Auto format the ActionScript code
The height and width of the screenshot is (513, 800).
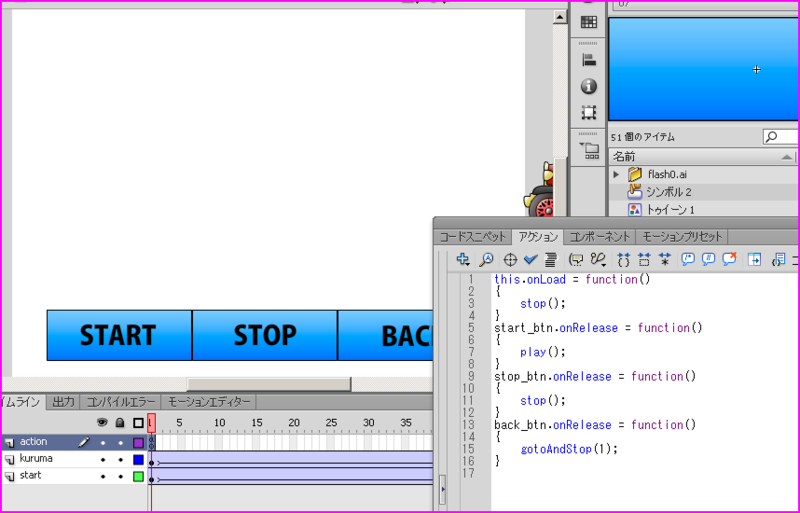pyautogui.click(x=551, y=259)
